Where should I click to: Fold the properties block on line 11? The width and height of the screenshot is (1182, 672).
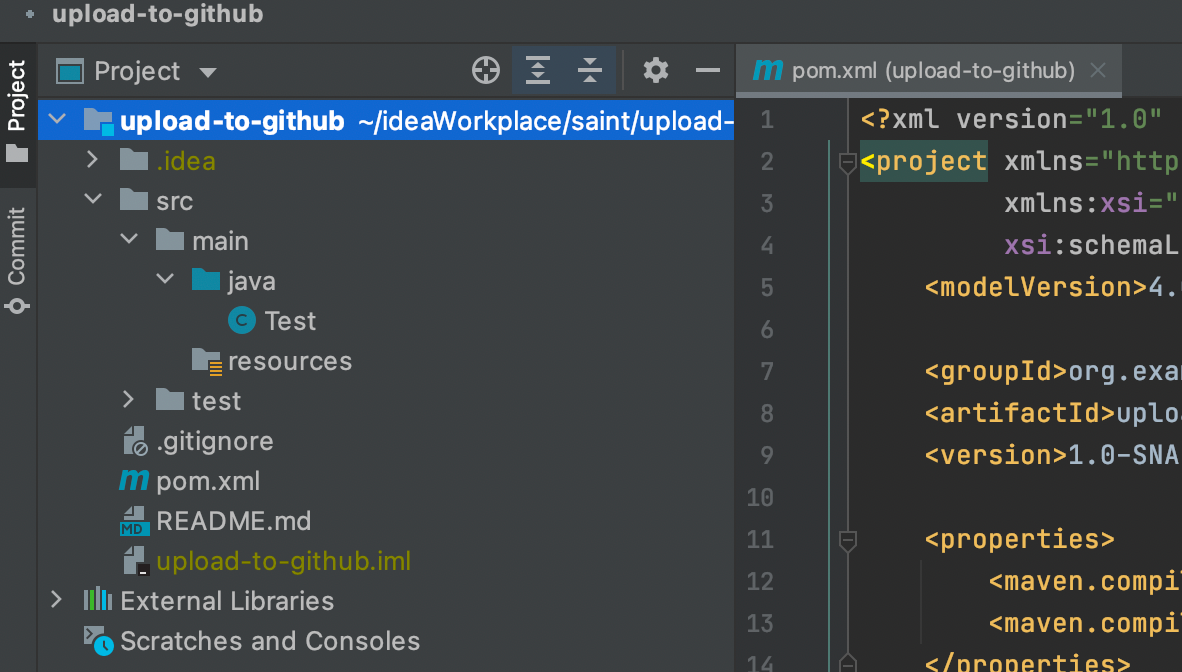pos(847,540)
